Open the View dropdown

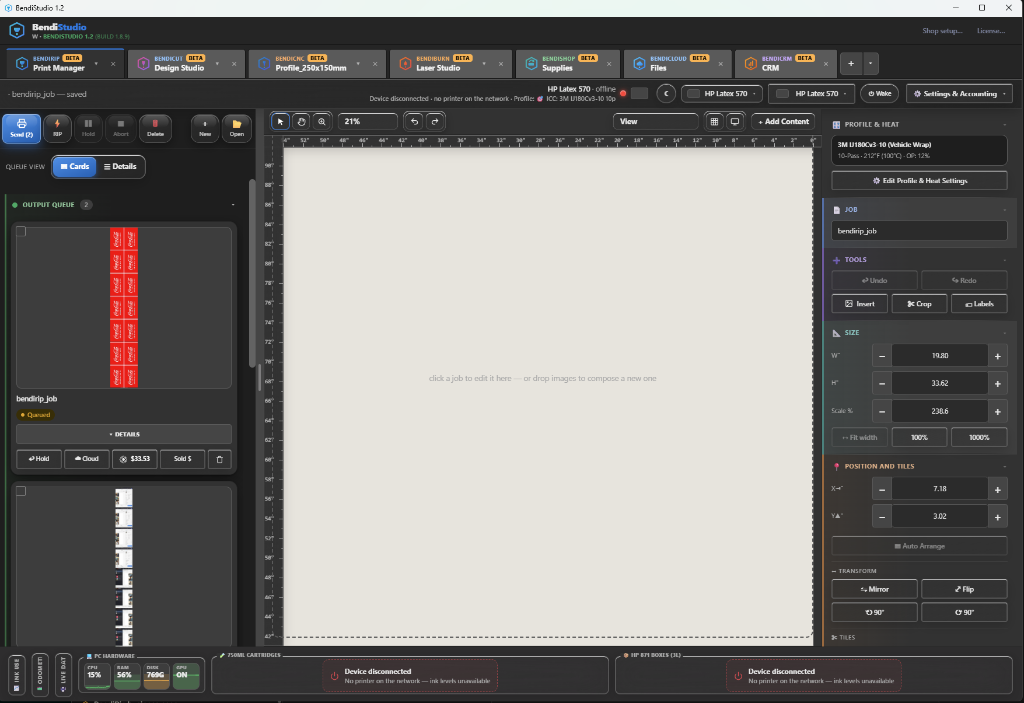coord(656,122)
